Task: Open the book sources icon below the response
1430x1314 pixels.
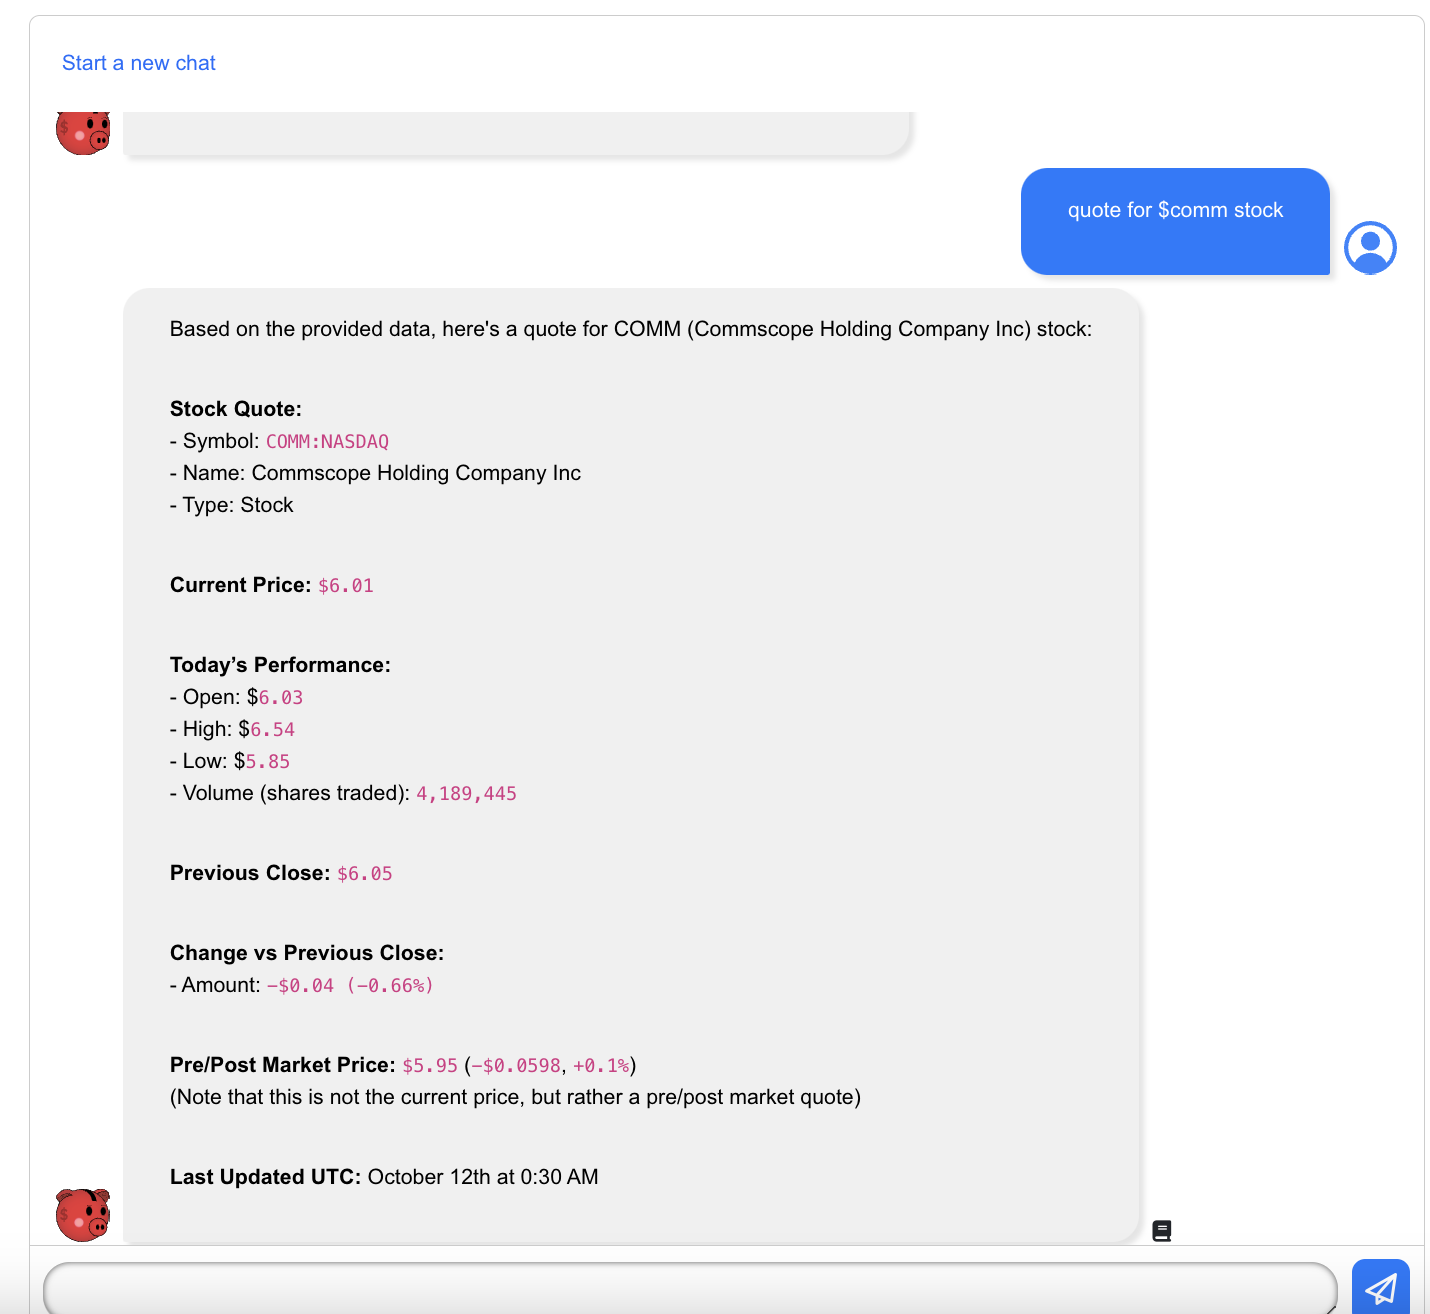Action: pos(1161,1230)
